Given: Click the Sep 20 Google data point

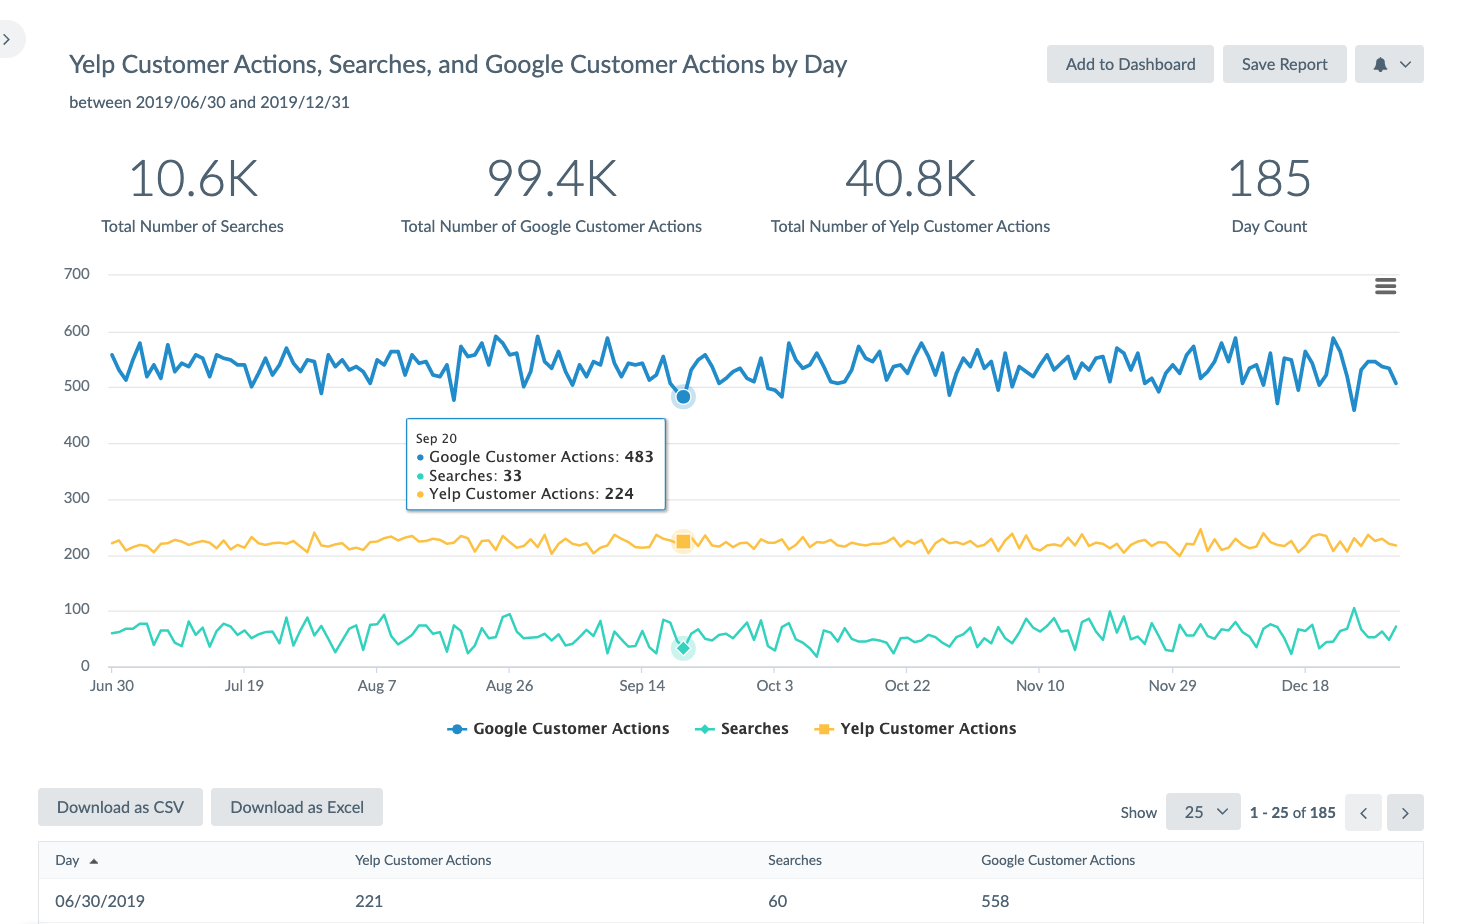Looking at the screenshot, I should (x=683, y=397).
